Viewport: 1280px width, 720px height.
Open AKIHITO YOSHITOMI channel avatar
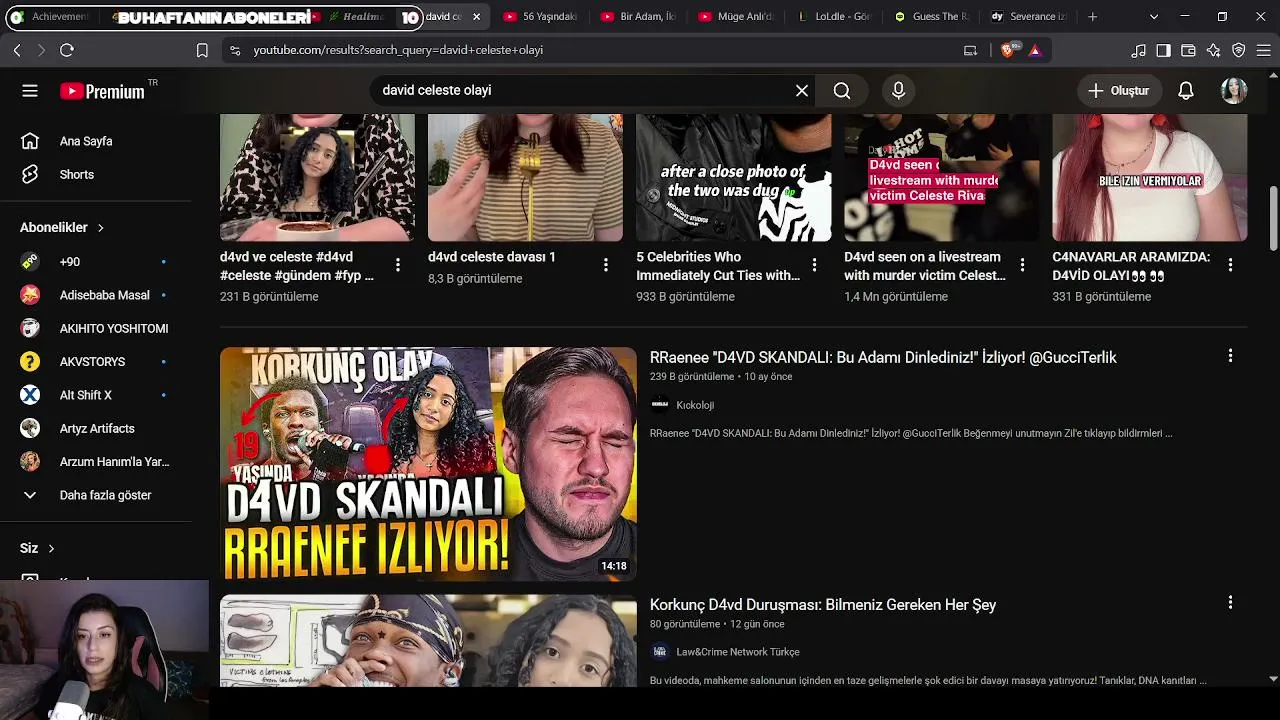(x=30, y=328)
